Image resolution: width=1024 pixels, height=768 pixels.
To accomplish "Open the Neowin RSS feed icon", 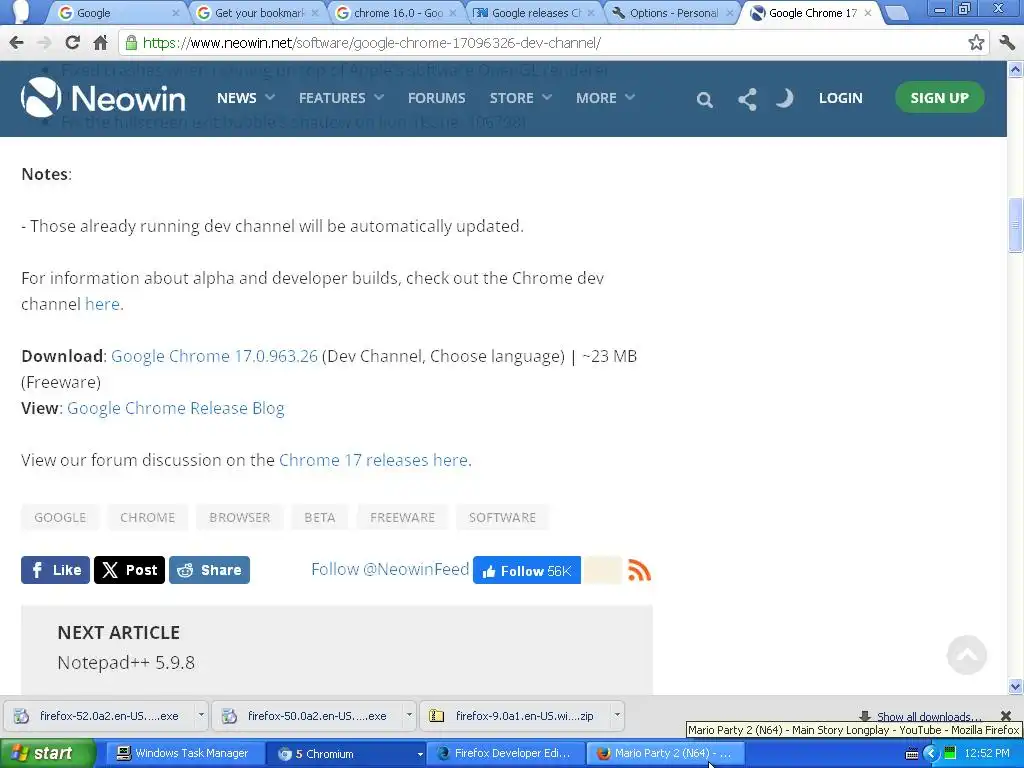I will point(639,570).
